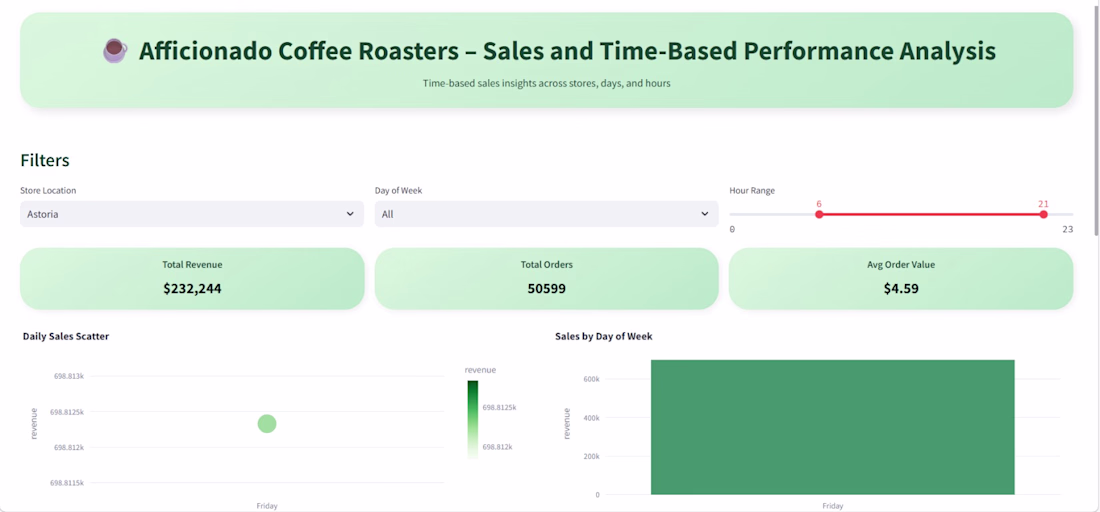Click the Total Revenue card
This screenshot has width=1100, height=512.
[x=192, y=278]
